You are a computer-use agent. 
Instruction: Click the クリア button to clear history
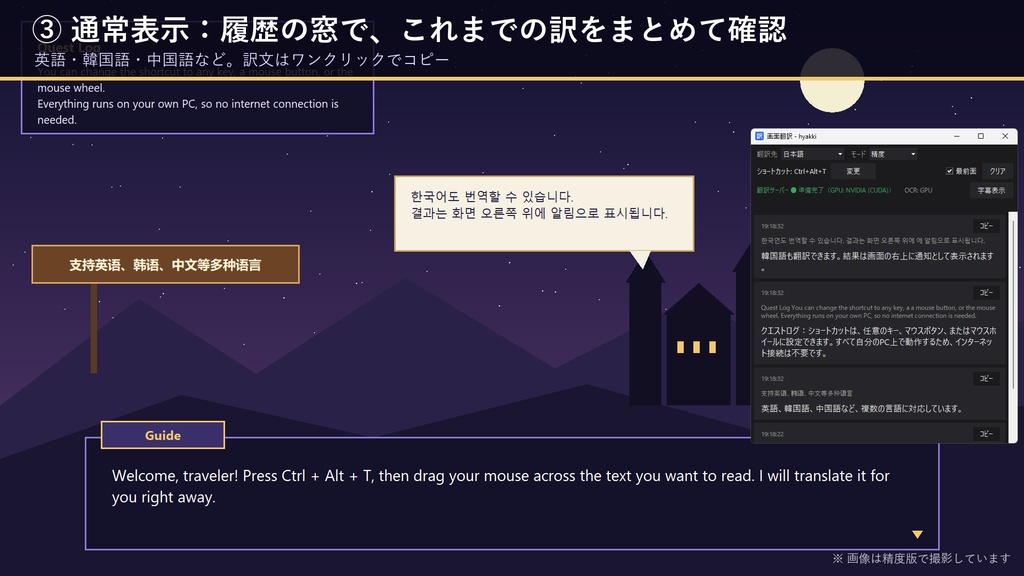(x=997, y=171)
